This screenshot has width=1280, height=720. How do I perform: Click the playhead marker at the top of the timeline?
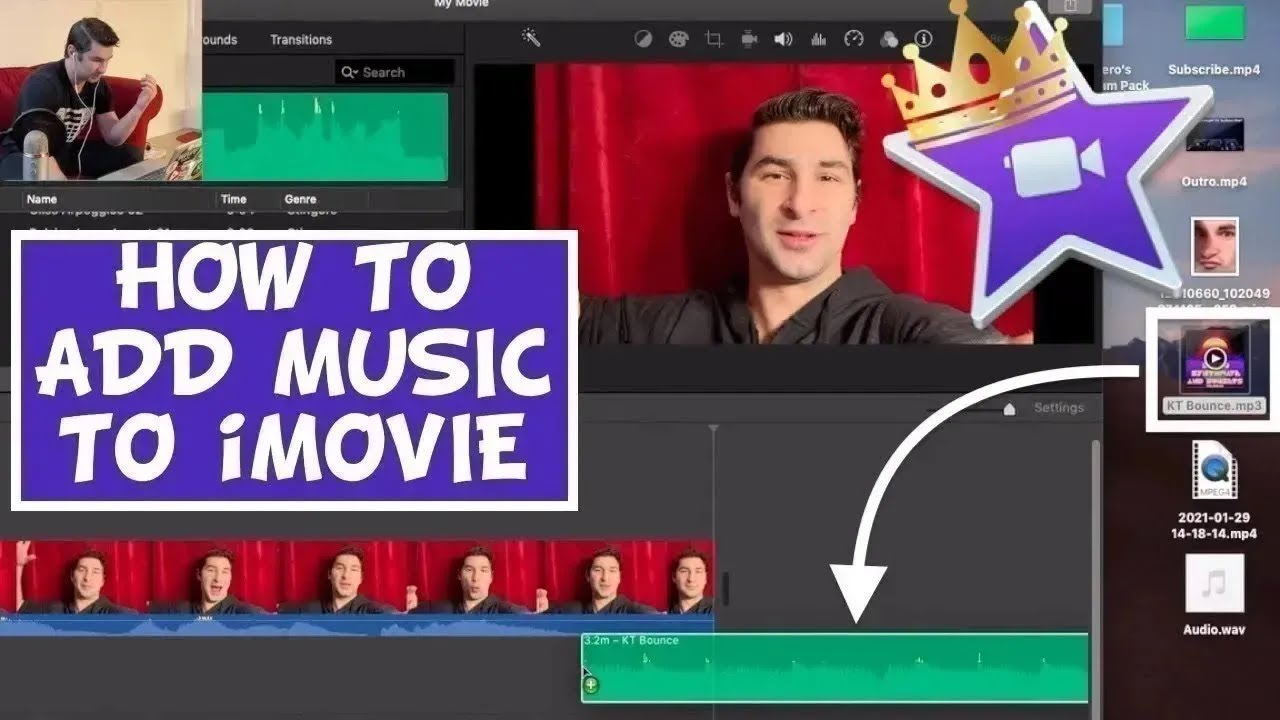pyautogui.click(x=713, y=430)
